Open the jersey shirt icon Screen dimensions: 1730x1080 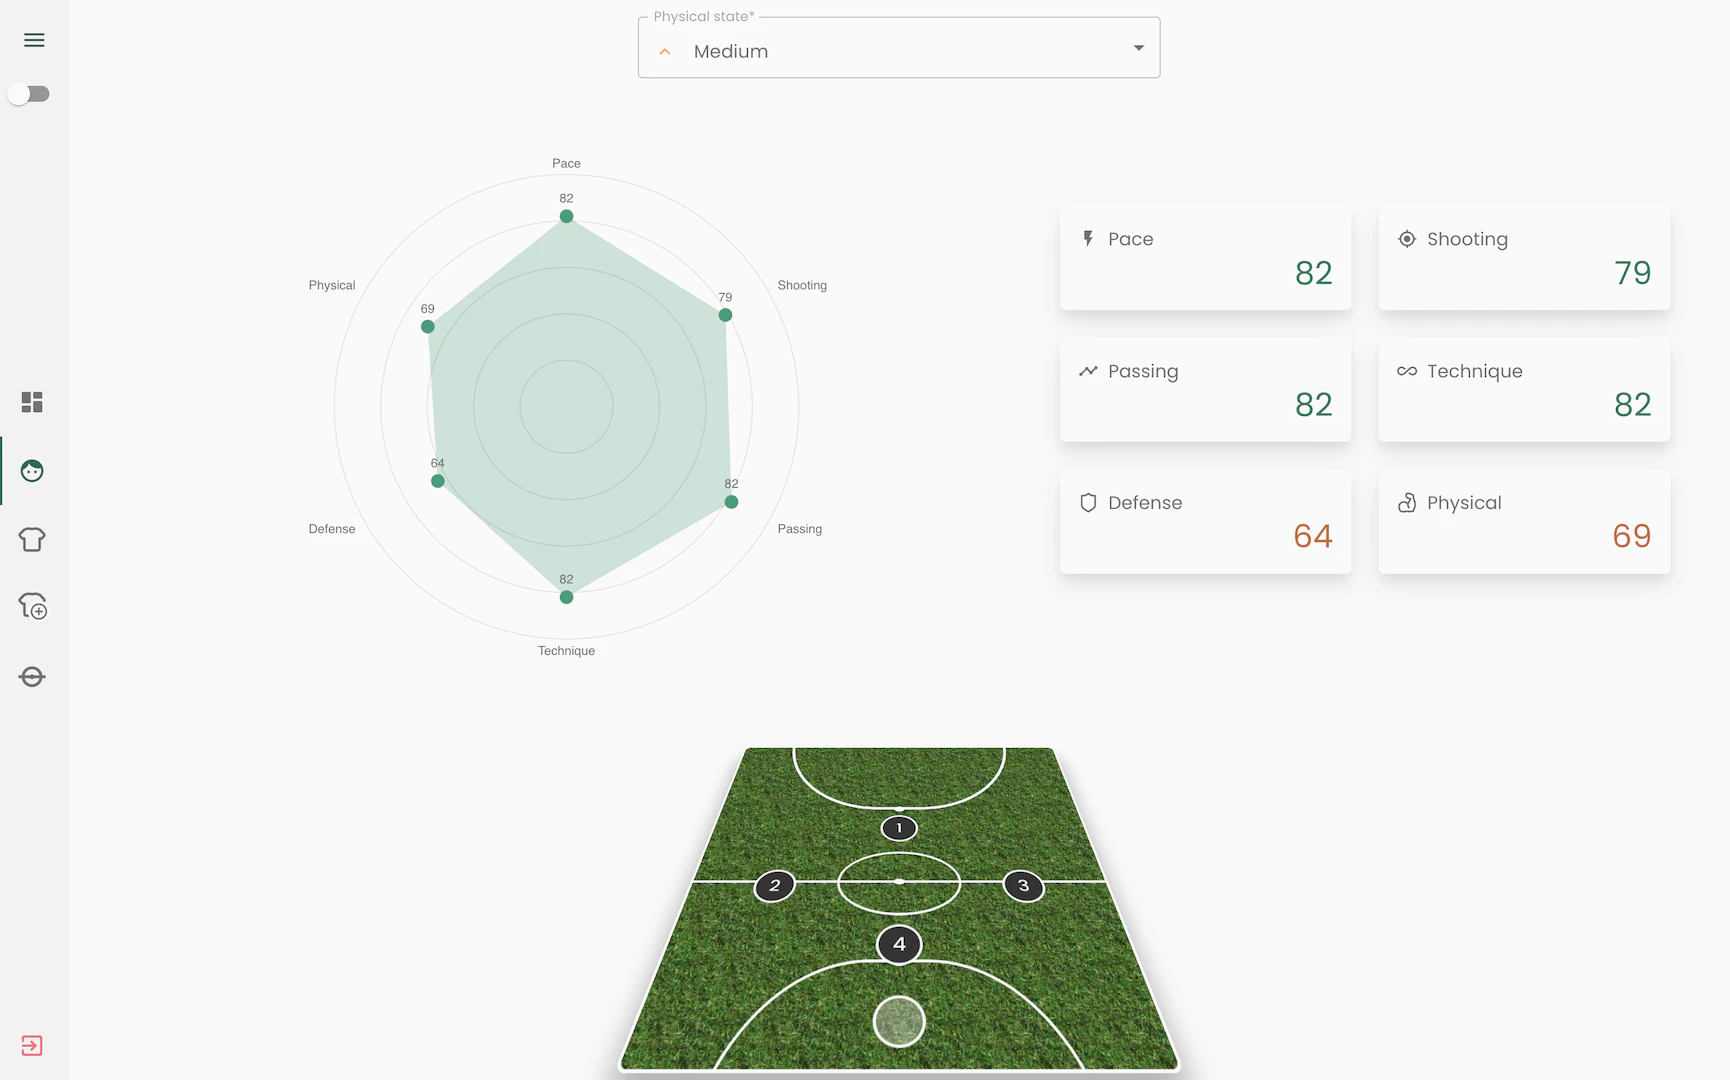click(32, 540)
